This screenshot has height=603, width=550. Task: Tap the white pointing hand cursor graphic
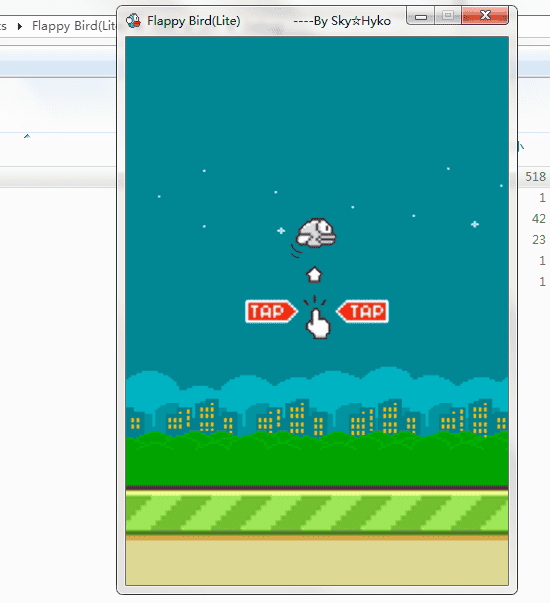(x=318, y=323)
